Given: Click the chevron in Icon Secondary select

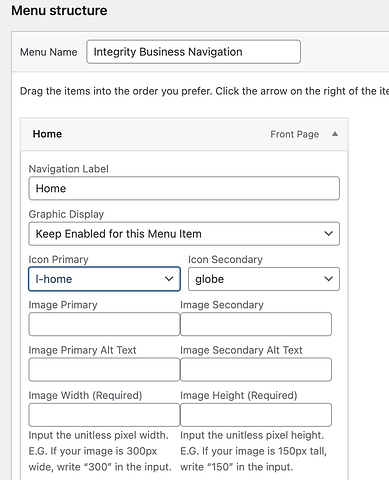Looking at the screenshot, I should (329, 279).
